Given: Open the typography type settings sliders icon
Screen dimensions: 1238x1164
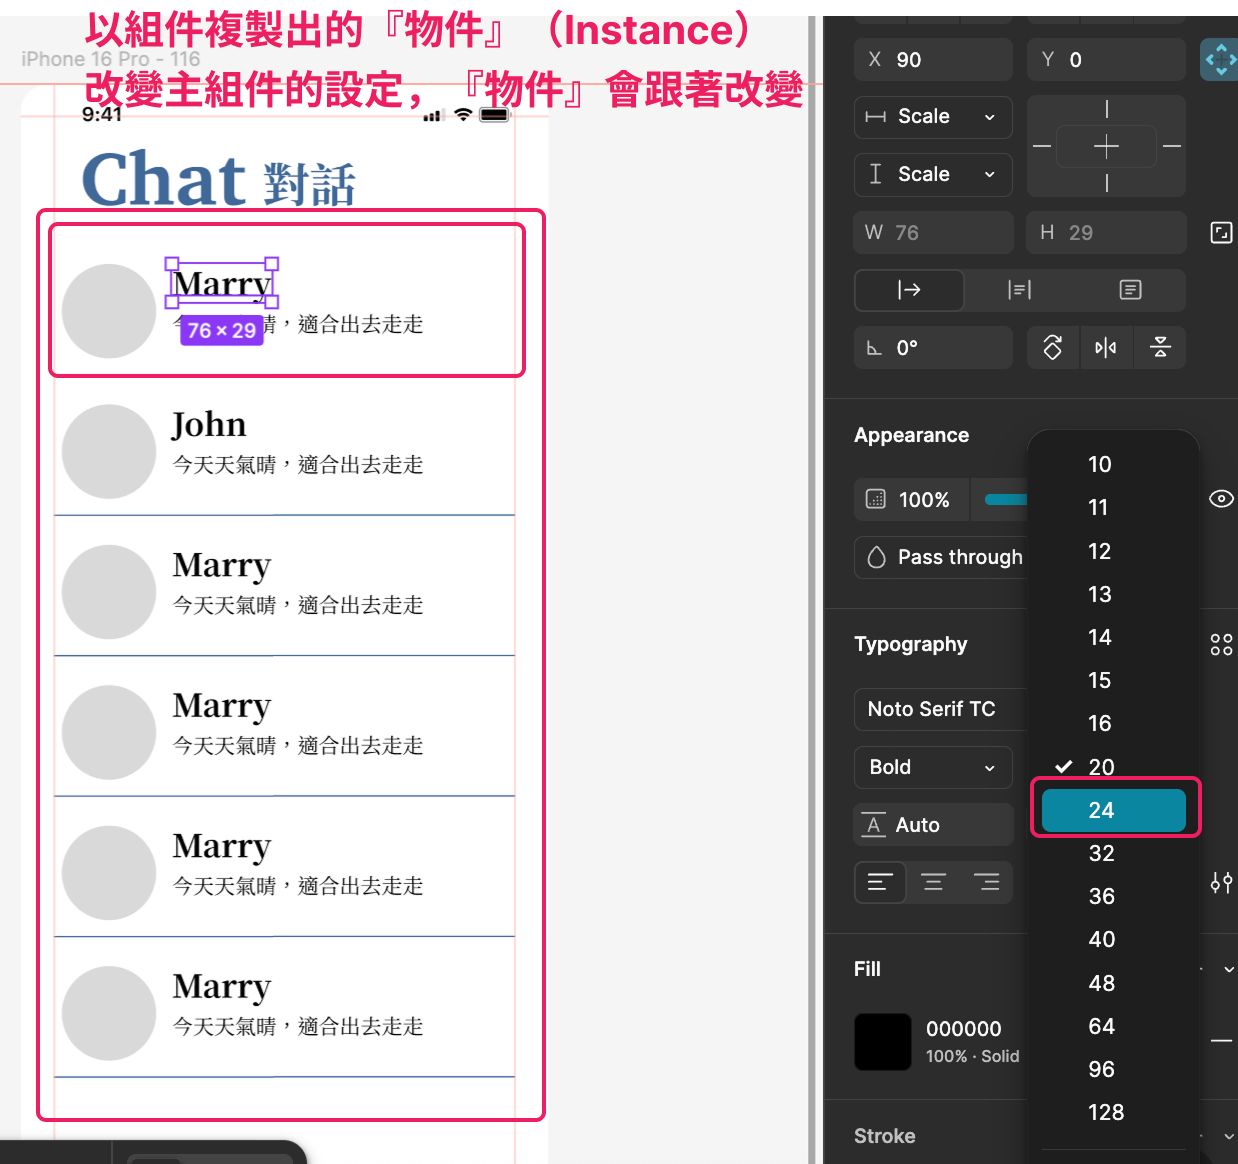Looking at the screenshot, I should pyautogui.click(x=1221, y=883).
